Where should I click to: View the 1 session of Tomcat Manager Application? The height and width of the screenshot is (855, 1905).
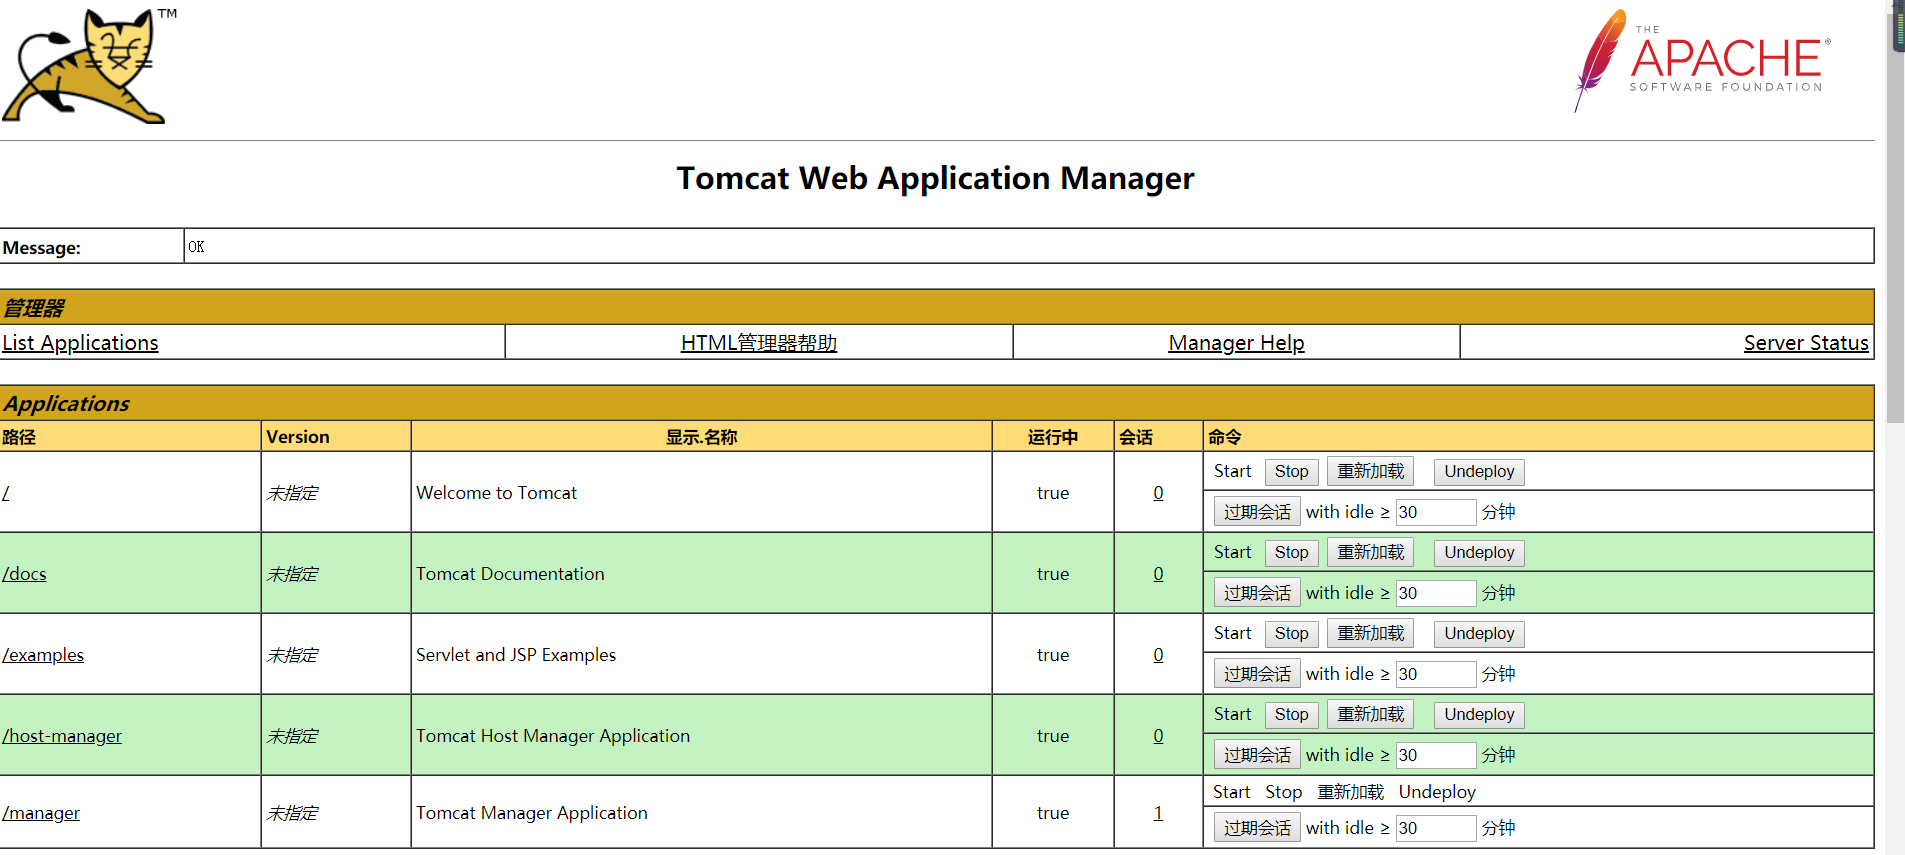click(1158, 813)
